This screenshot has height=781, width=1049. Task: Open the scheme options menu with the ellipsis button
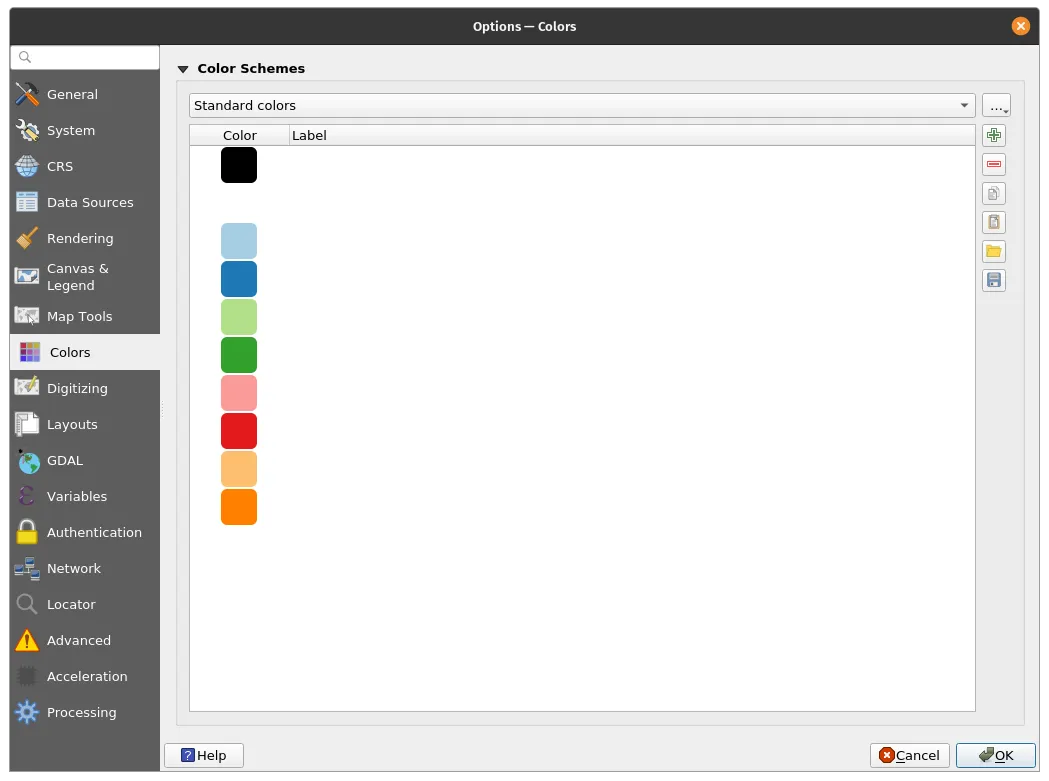(997, 105)
